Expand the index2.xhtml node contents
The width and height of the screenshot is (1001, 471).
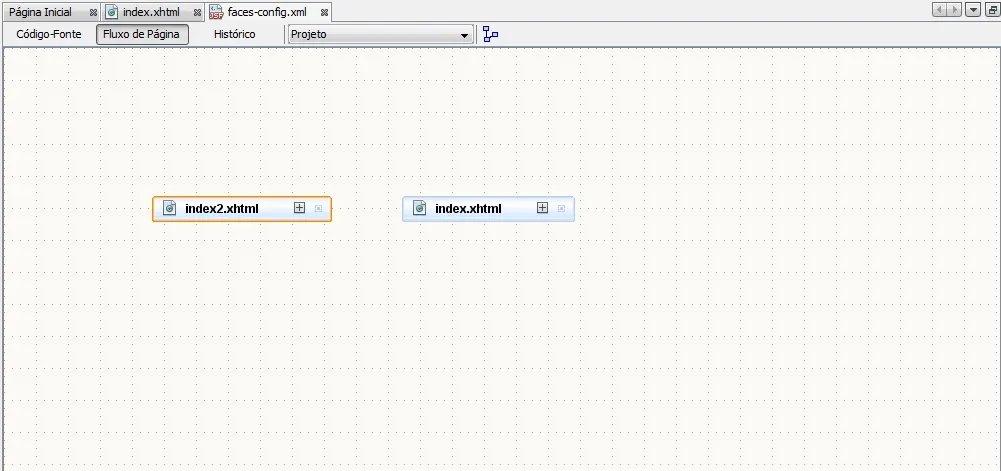pyautogui.click(x=299, y=207)
